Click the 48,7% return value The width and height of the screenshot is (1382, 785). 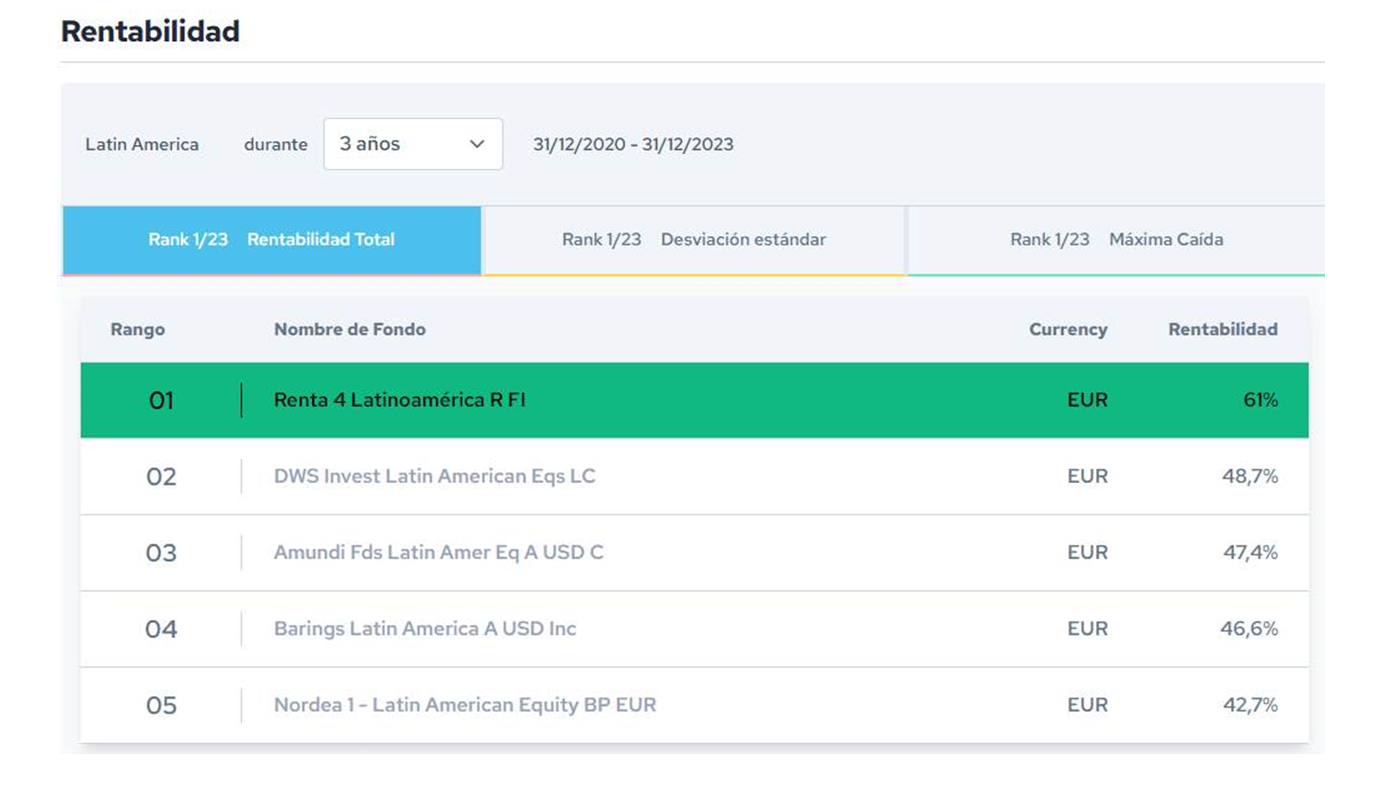[1250, 477]
